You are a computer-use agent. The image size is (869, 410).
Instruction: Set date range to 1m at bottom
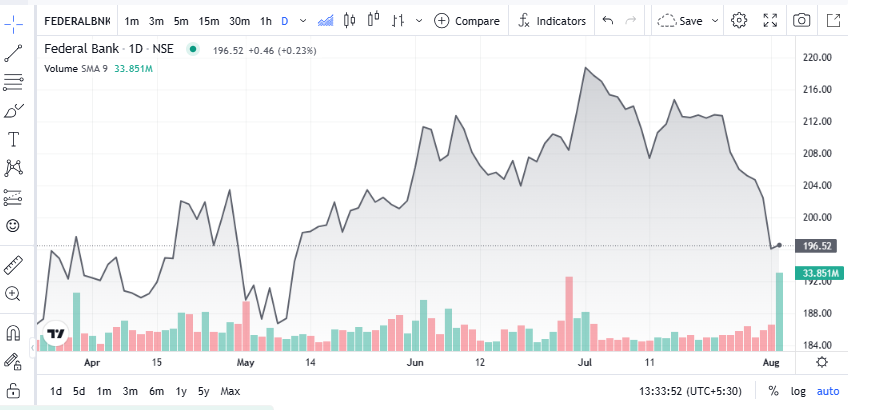(x=104, y=391)
